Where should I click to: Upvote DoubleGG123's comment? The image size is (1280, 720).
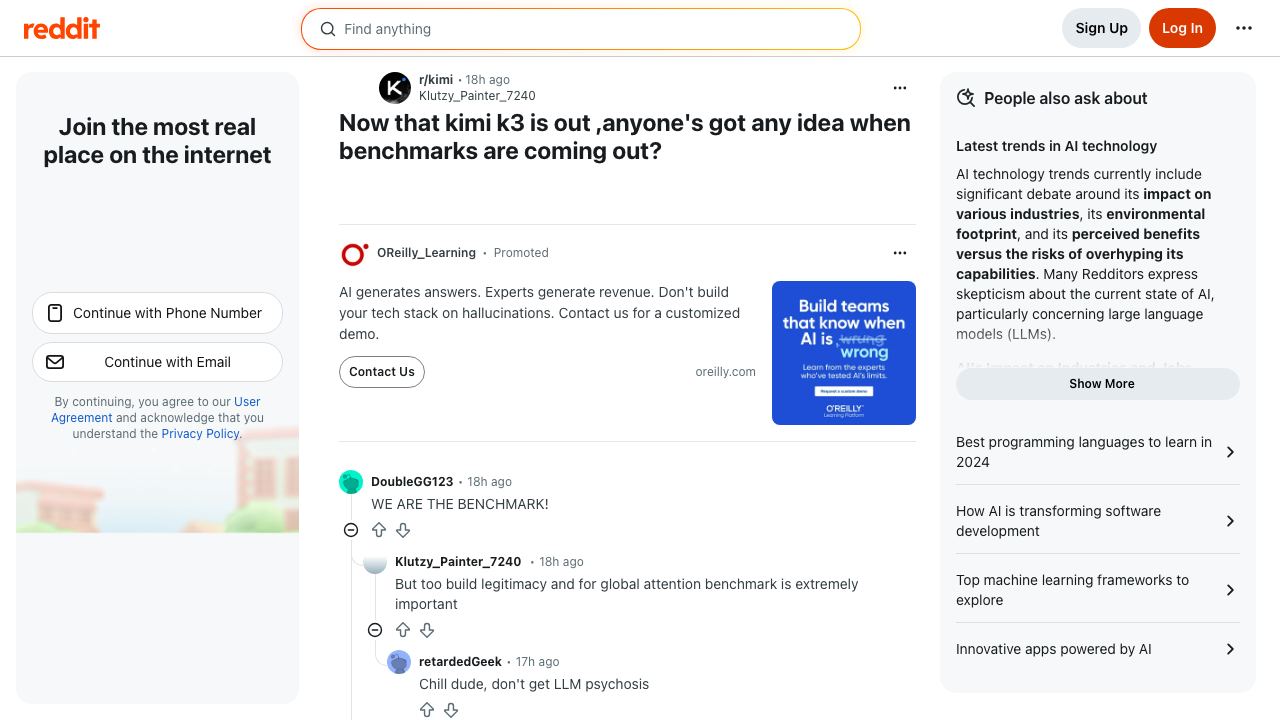pyautogui.click(x=379, y=530)
